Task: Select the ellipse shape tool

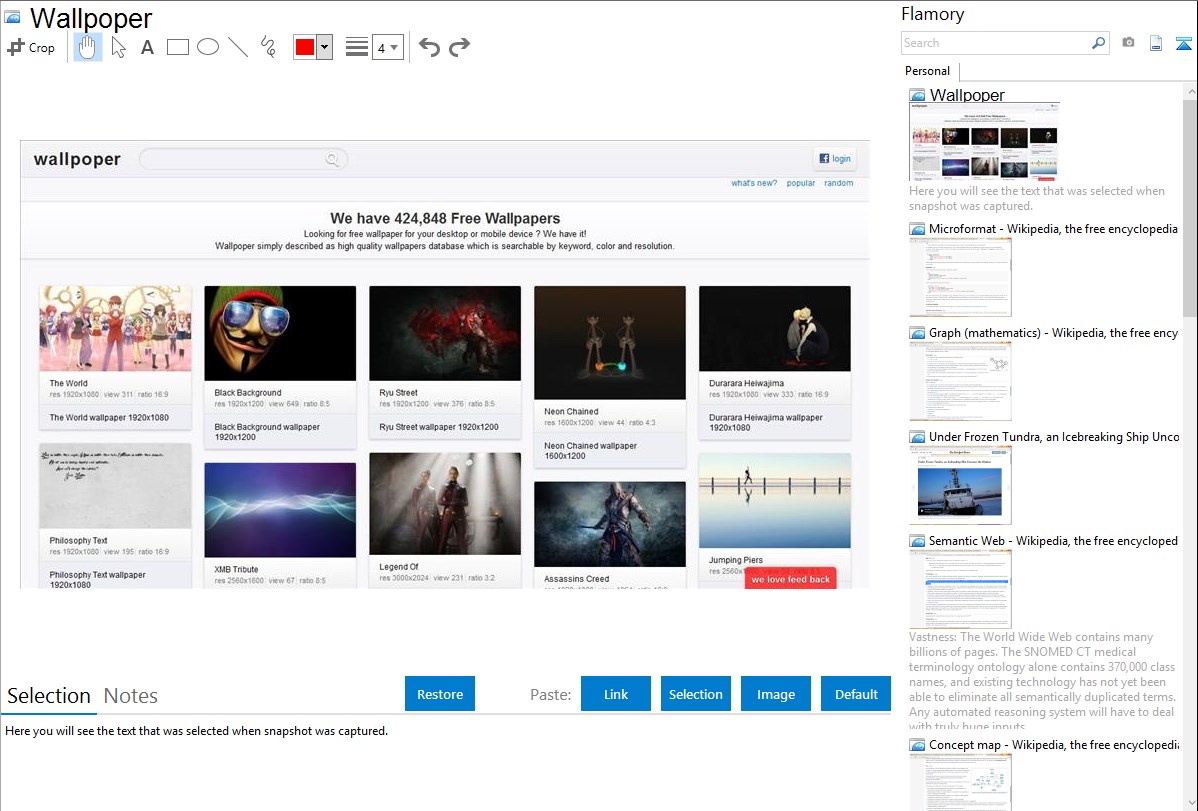Action: (x=208, y=47)
